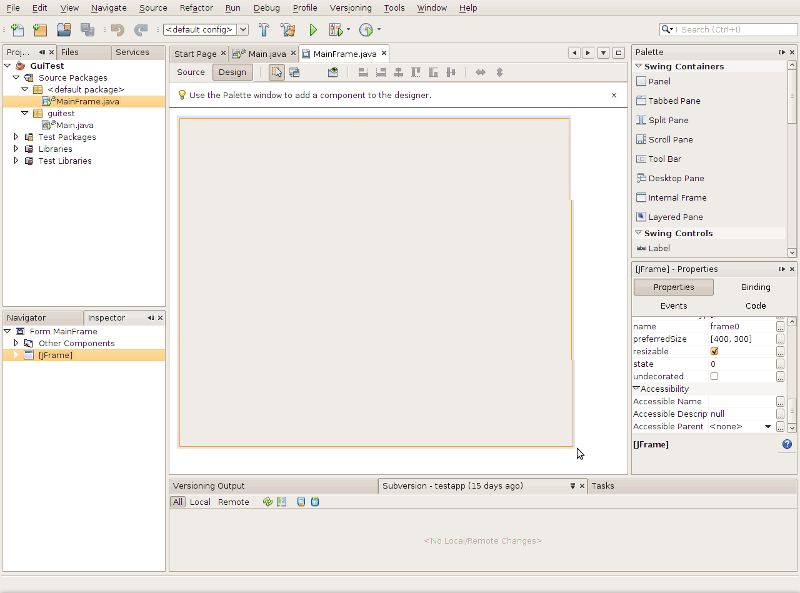Click the align right in column icon

point(381,72)
